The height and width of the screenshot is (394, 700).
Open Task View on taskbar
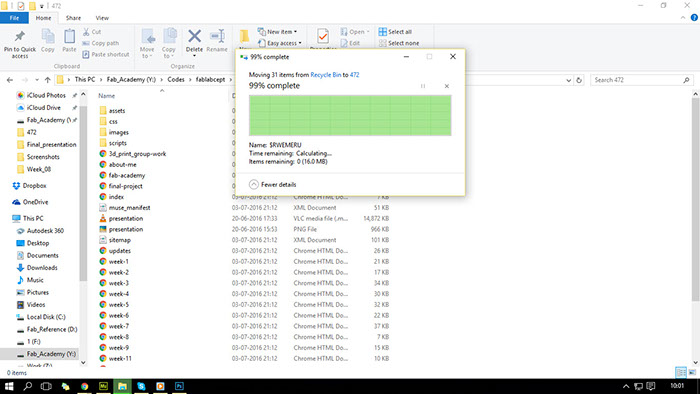coord(46,386)
